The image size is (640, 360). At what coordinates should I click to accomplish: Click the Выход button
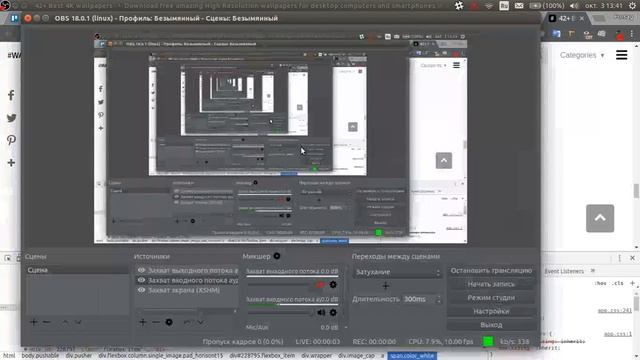pos(491,325)
